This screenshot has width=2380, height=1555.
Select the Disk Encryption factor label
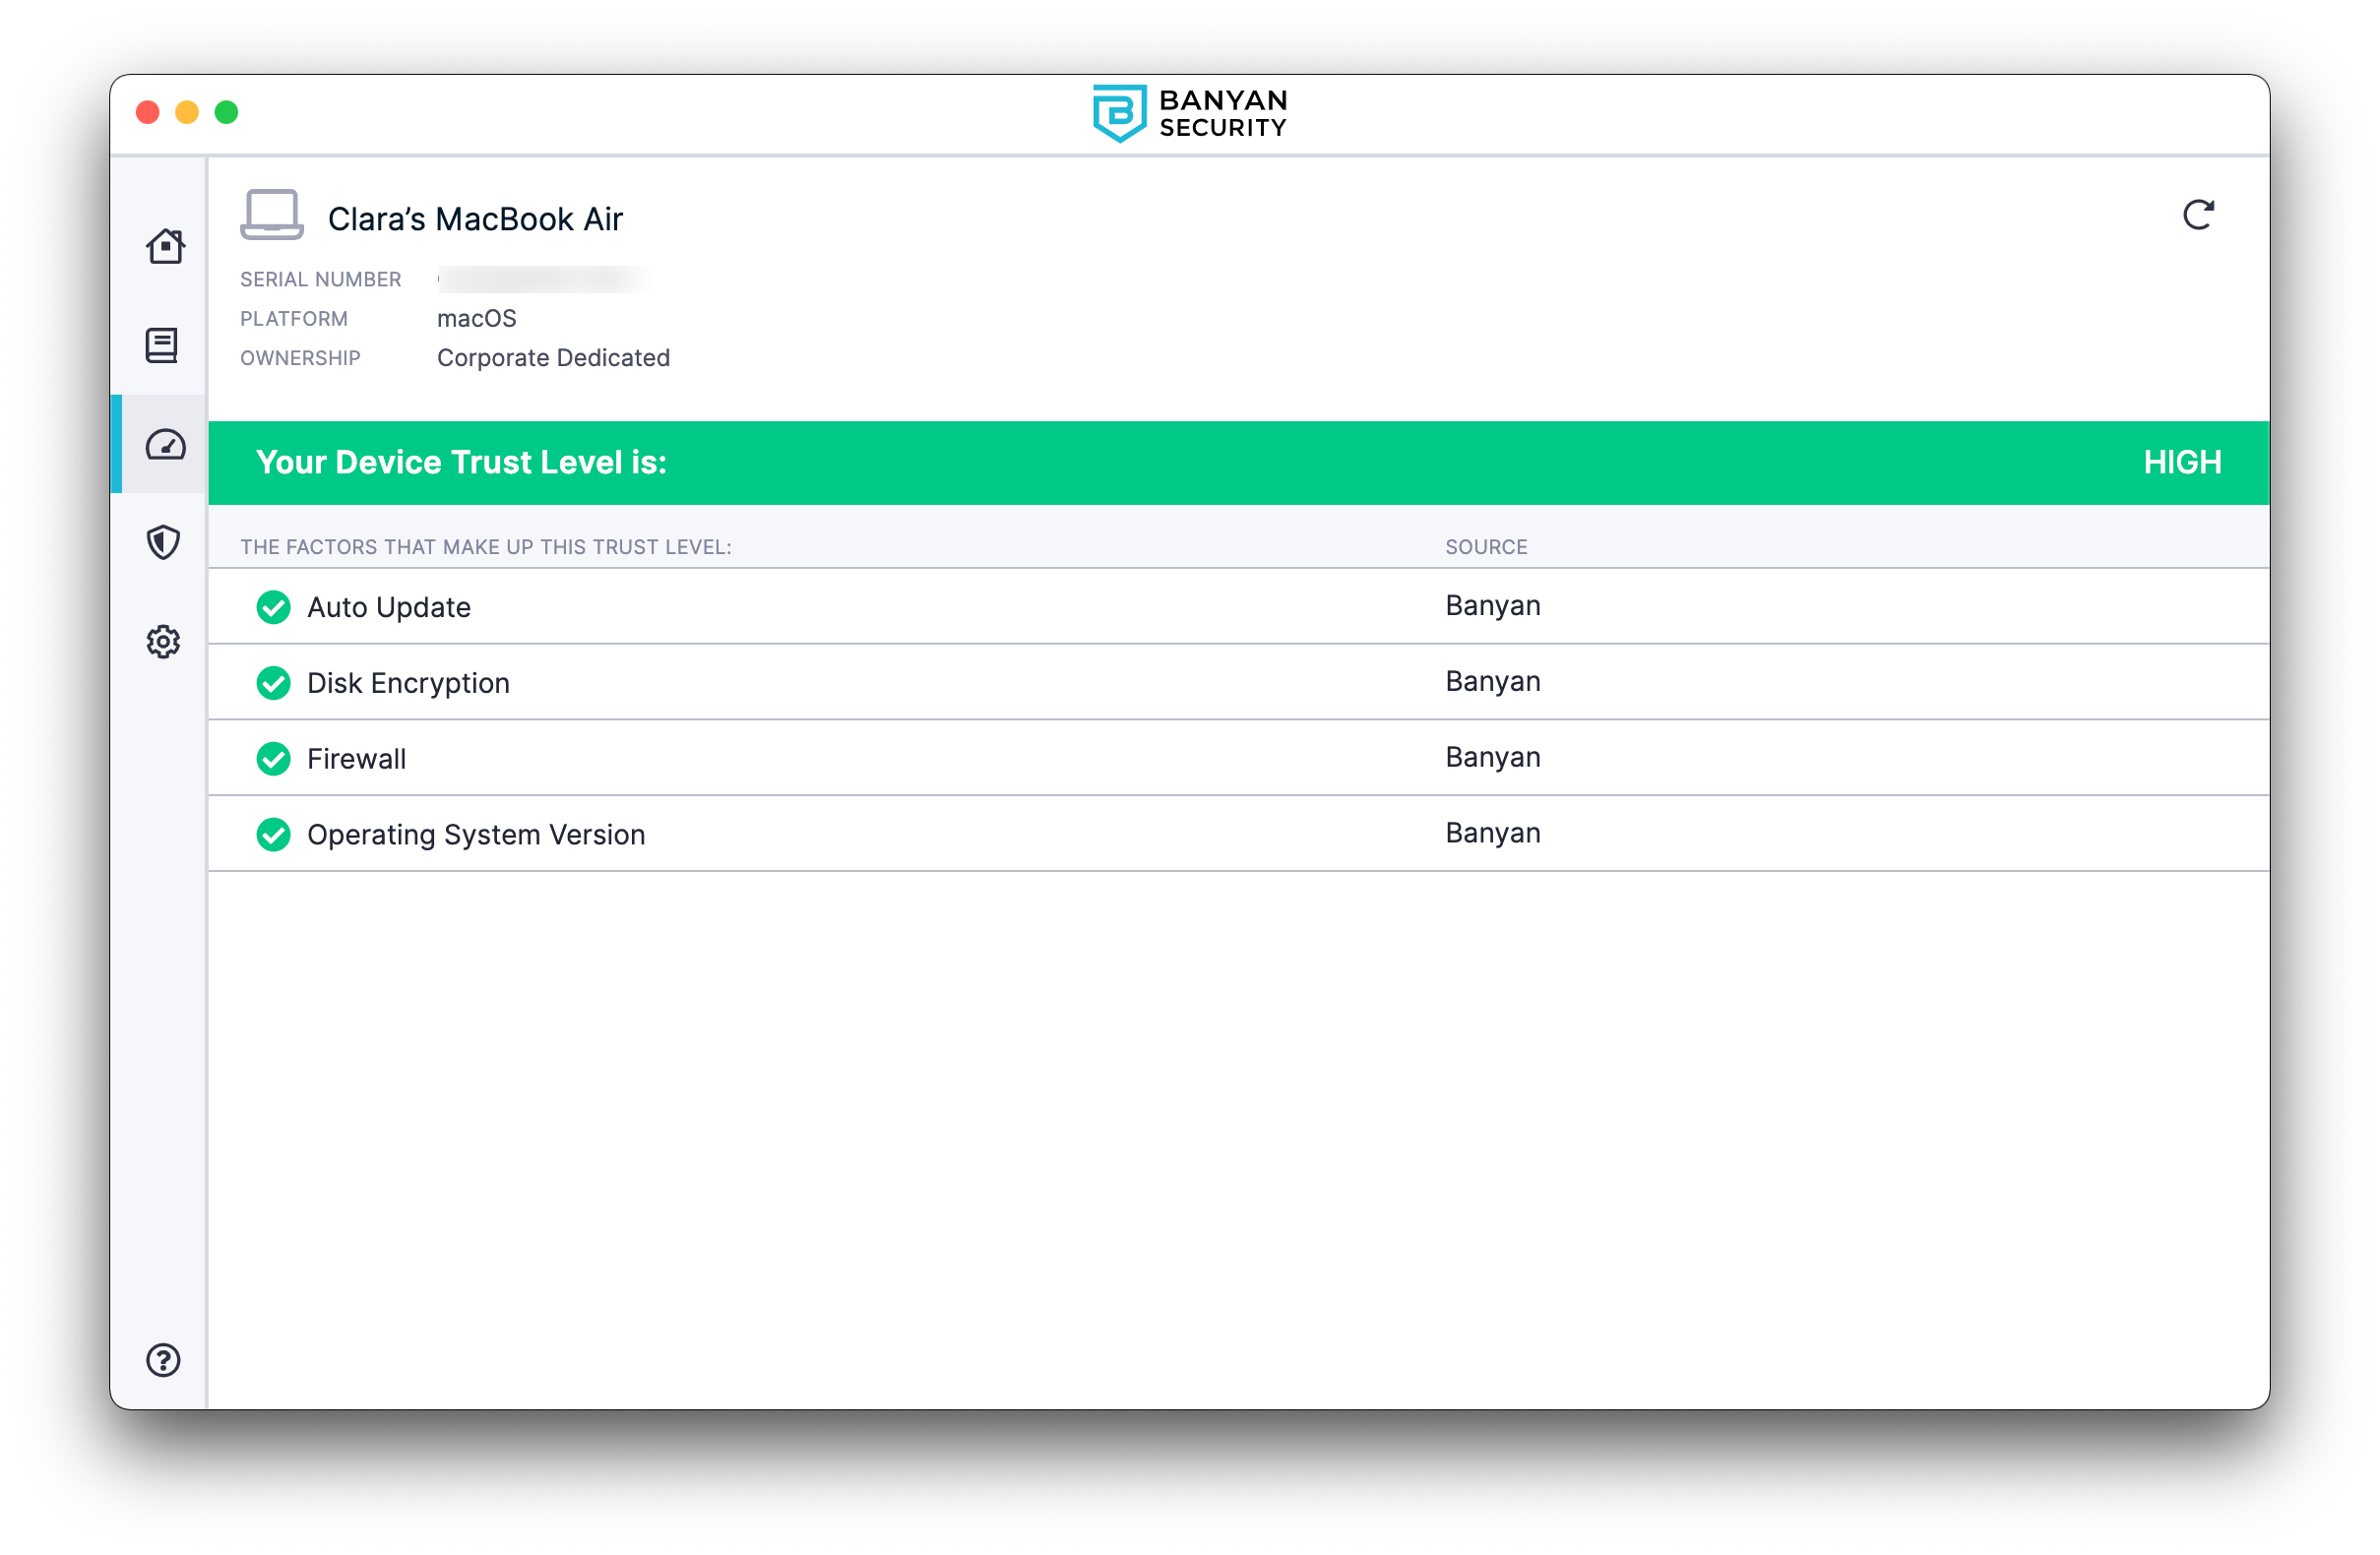pyautogui.click(x=408, y=683)
